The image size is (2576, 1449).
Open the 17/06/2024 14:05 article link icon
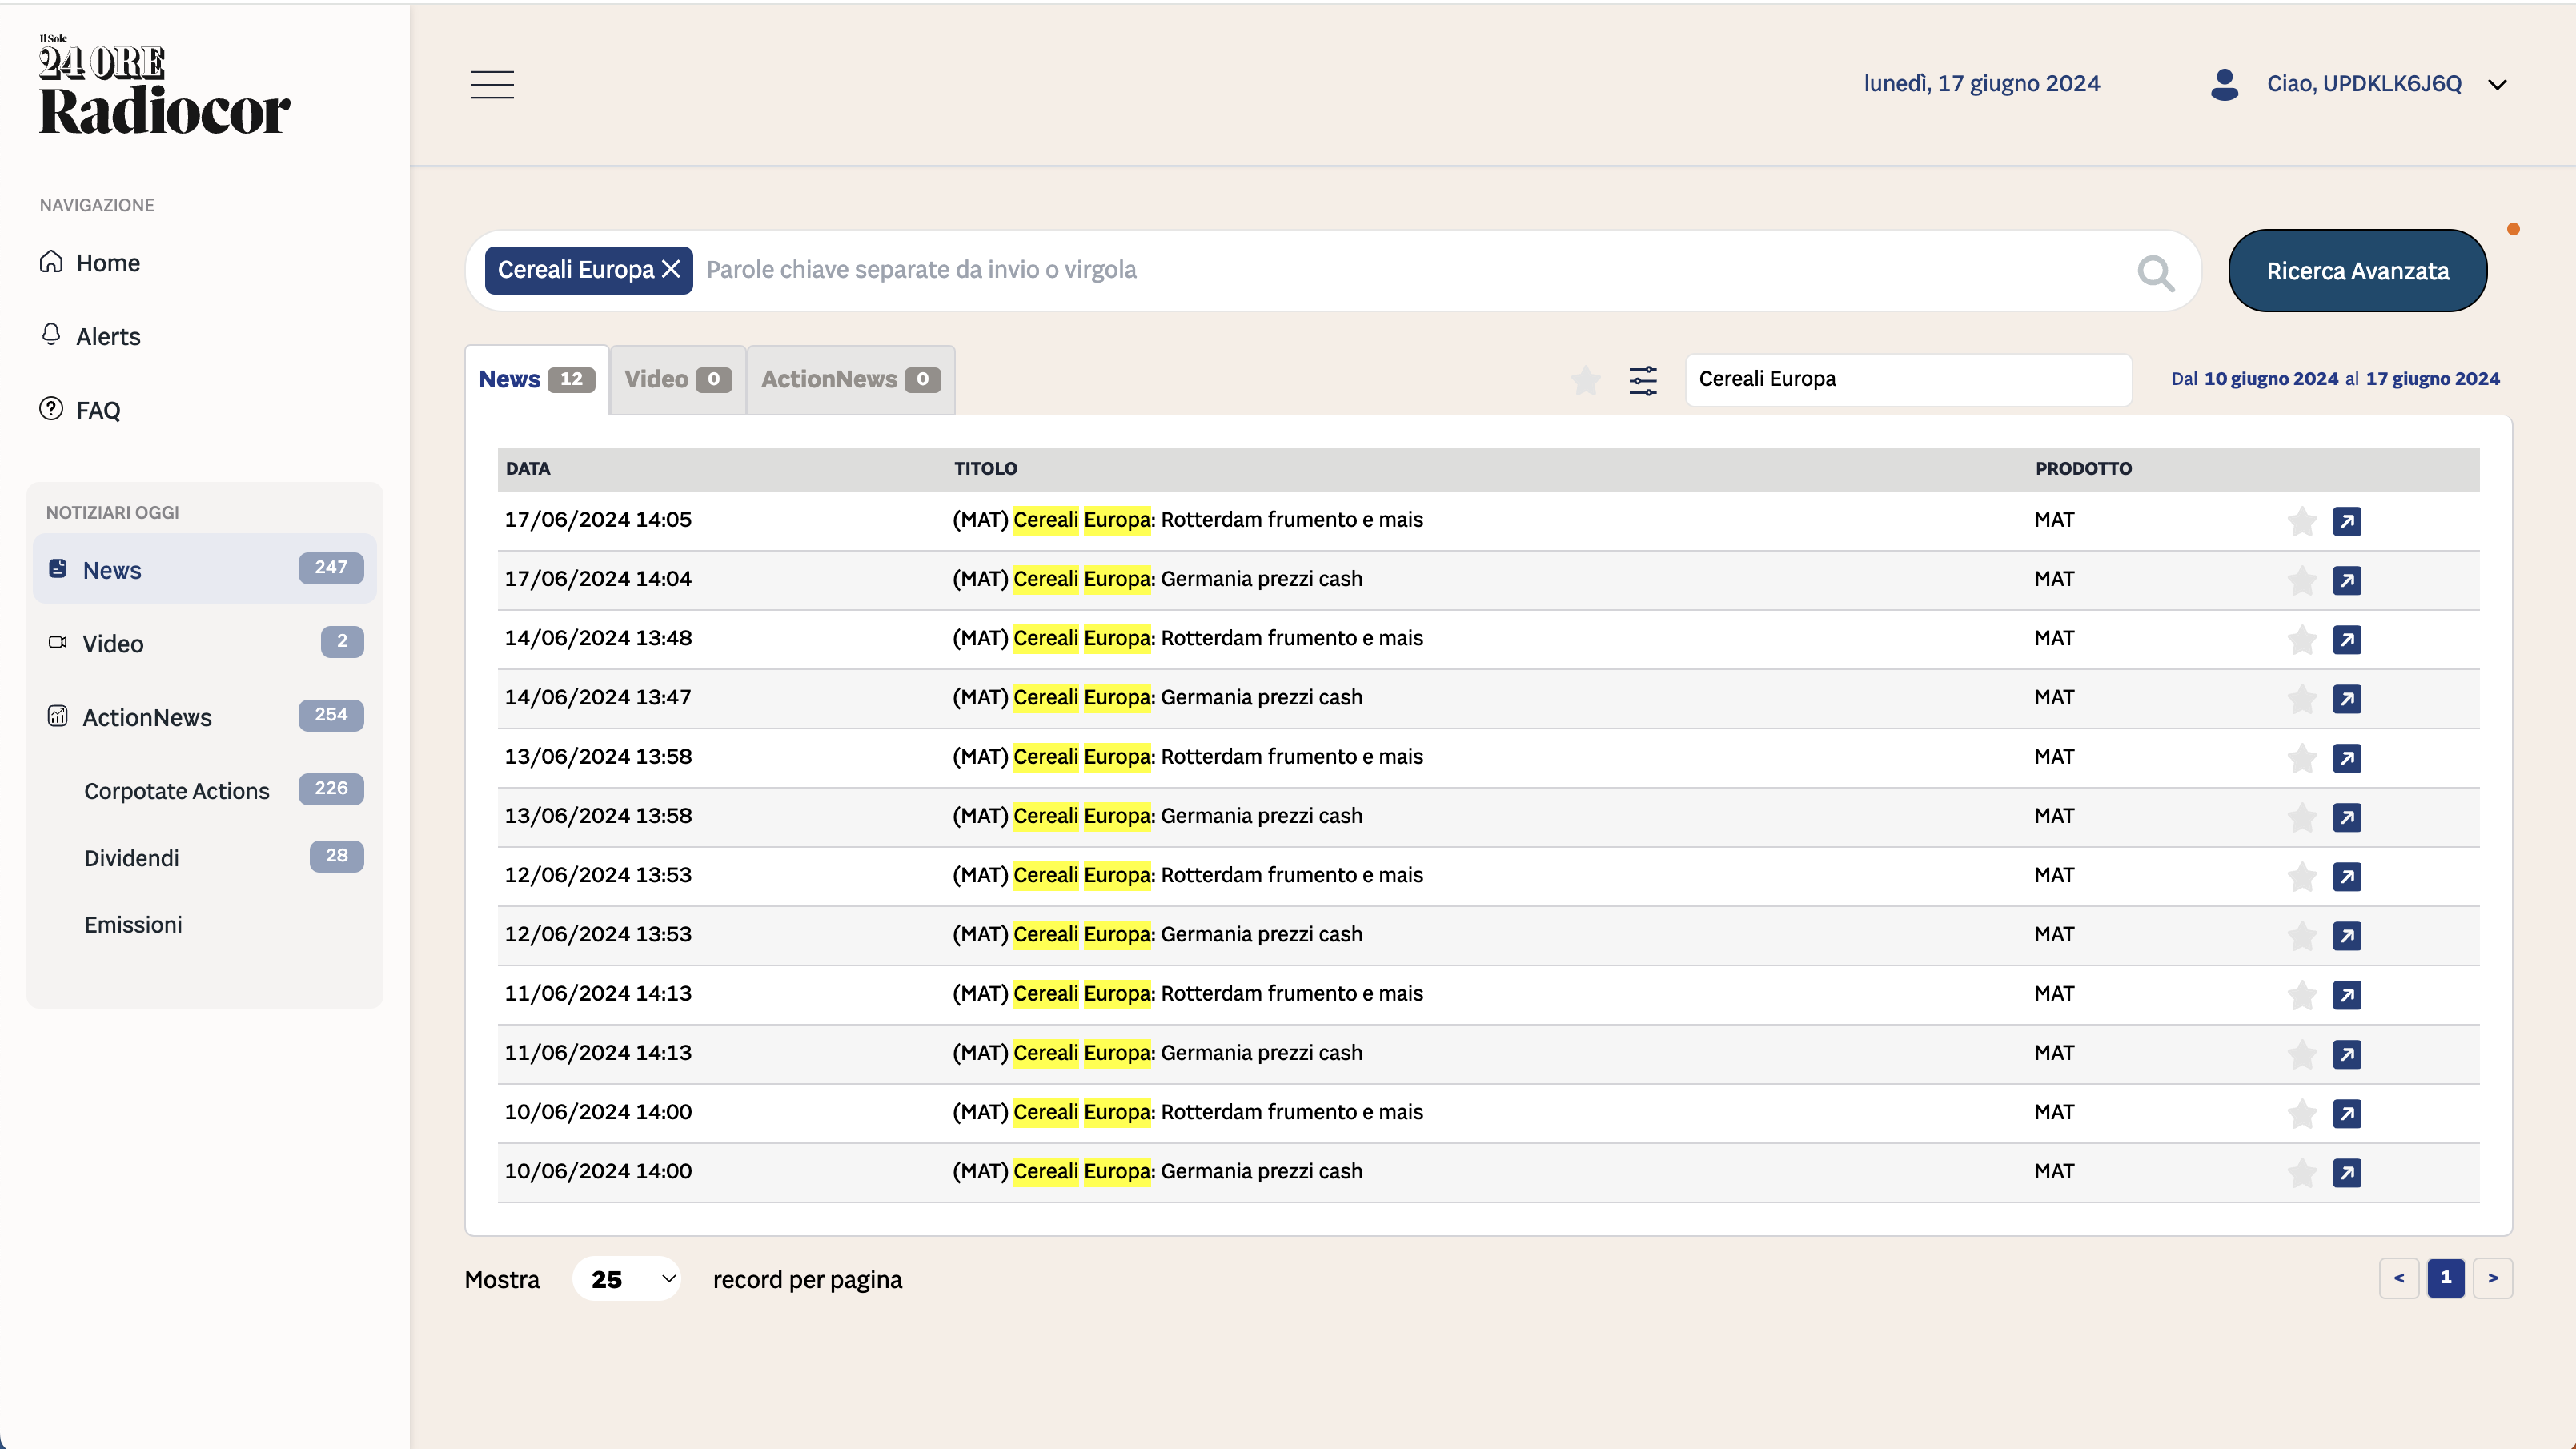click(x=2346, y=521)
